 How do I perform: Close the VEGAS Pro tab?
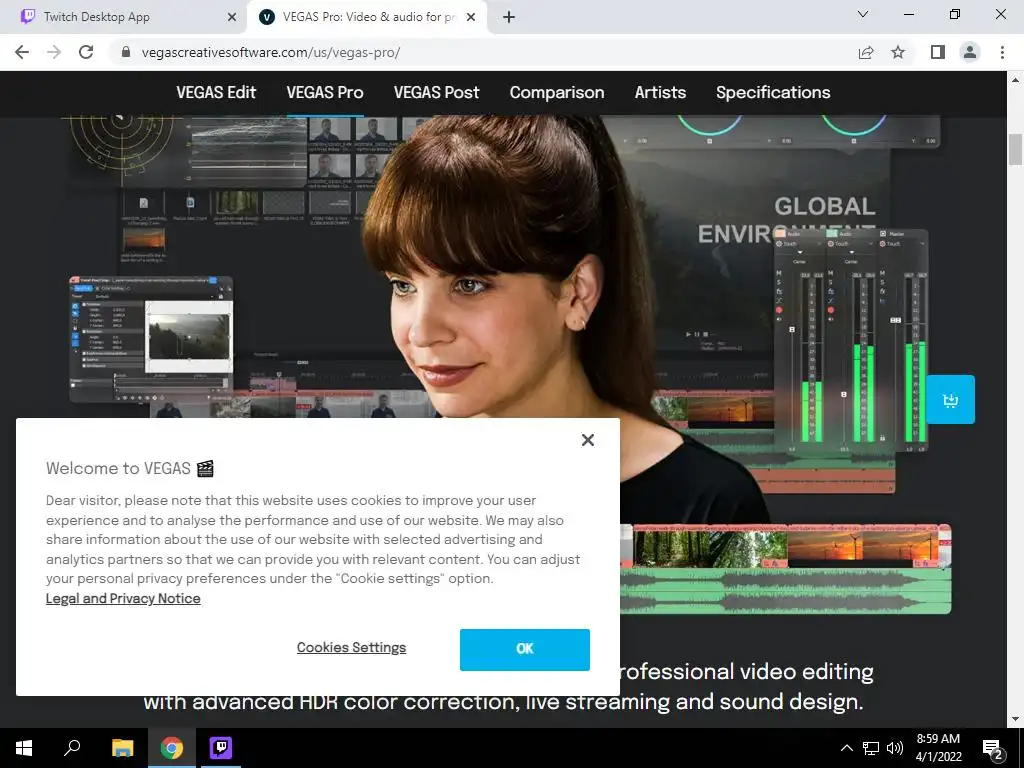(471, 17)
